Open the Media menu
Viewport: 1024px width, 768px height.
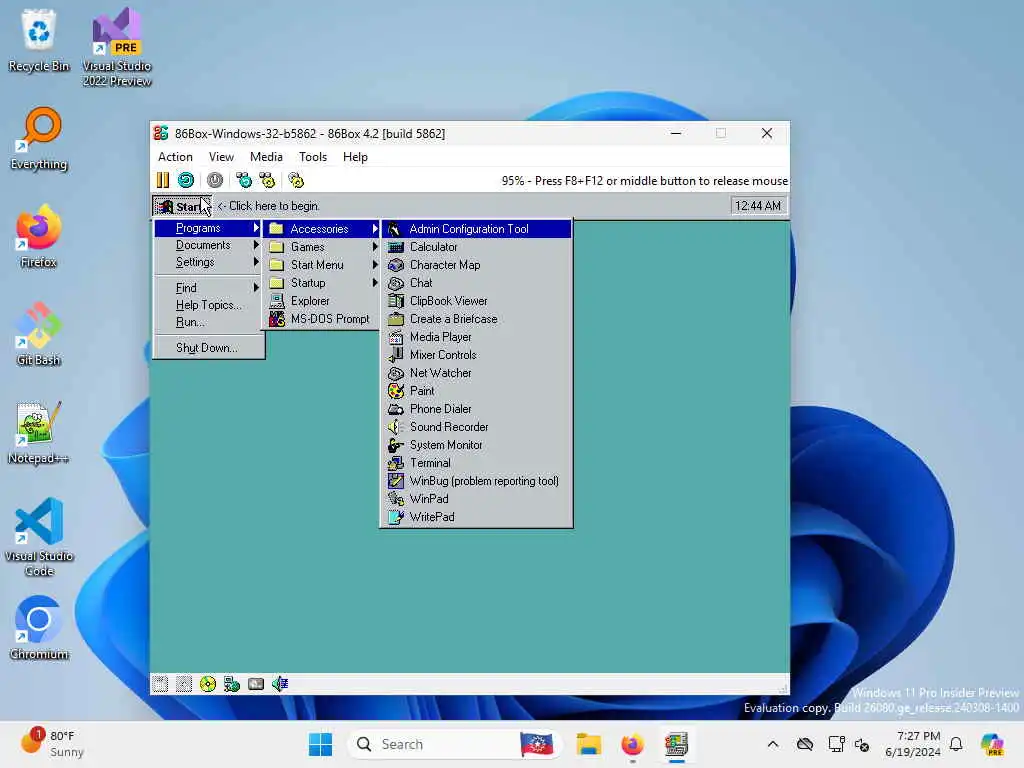pos(266,157)
